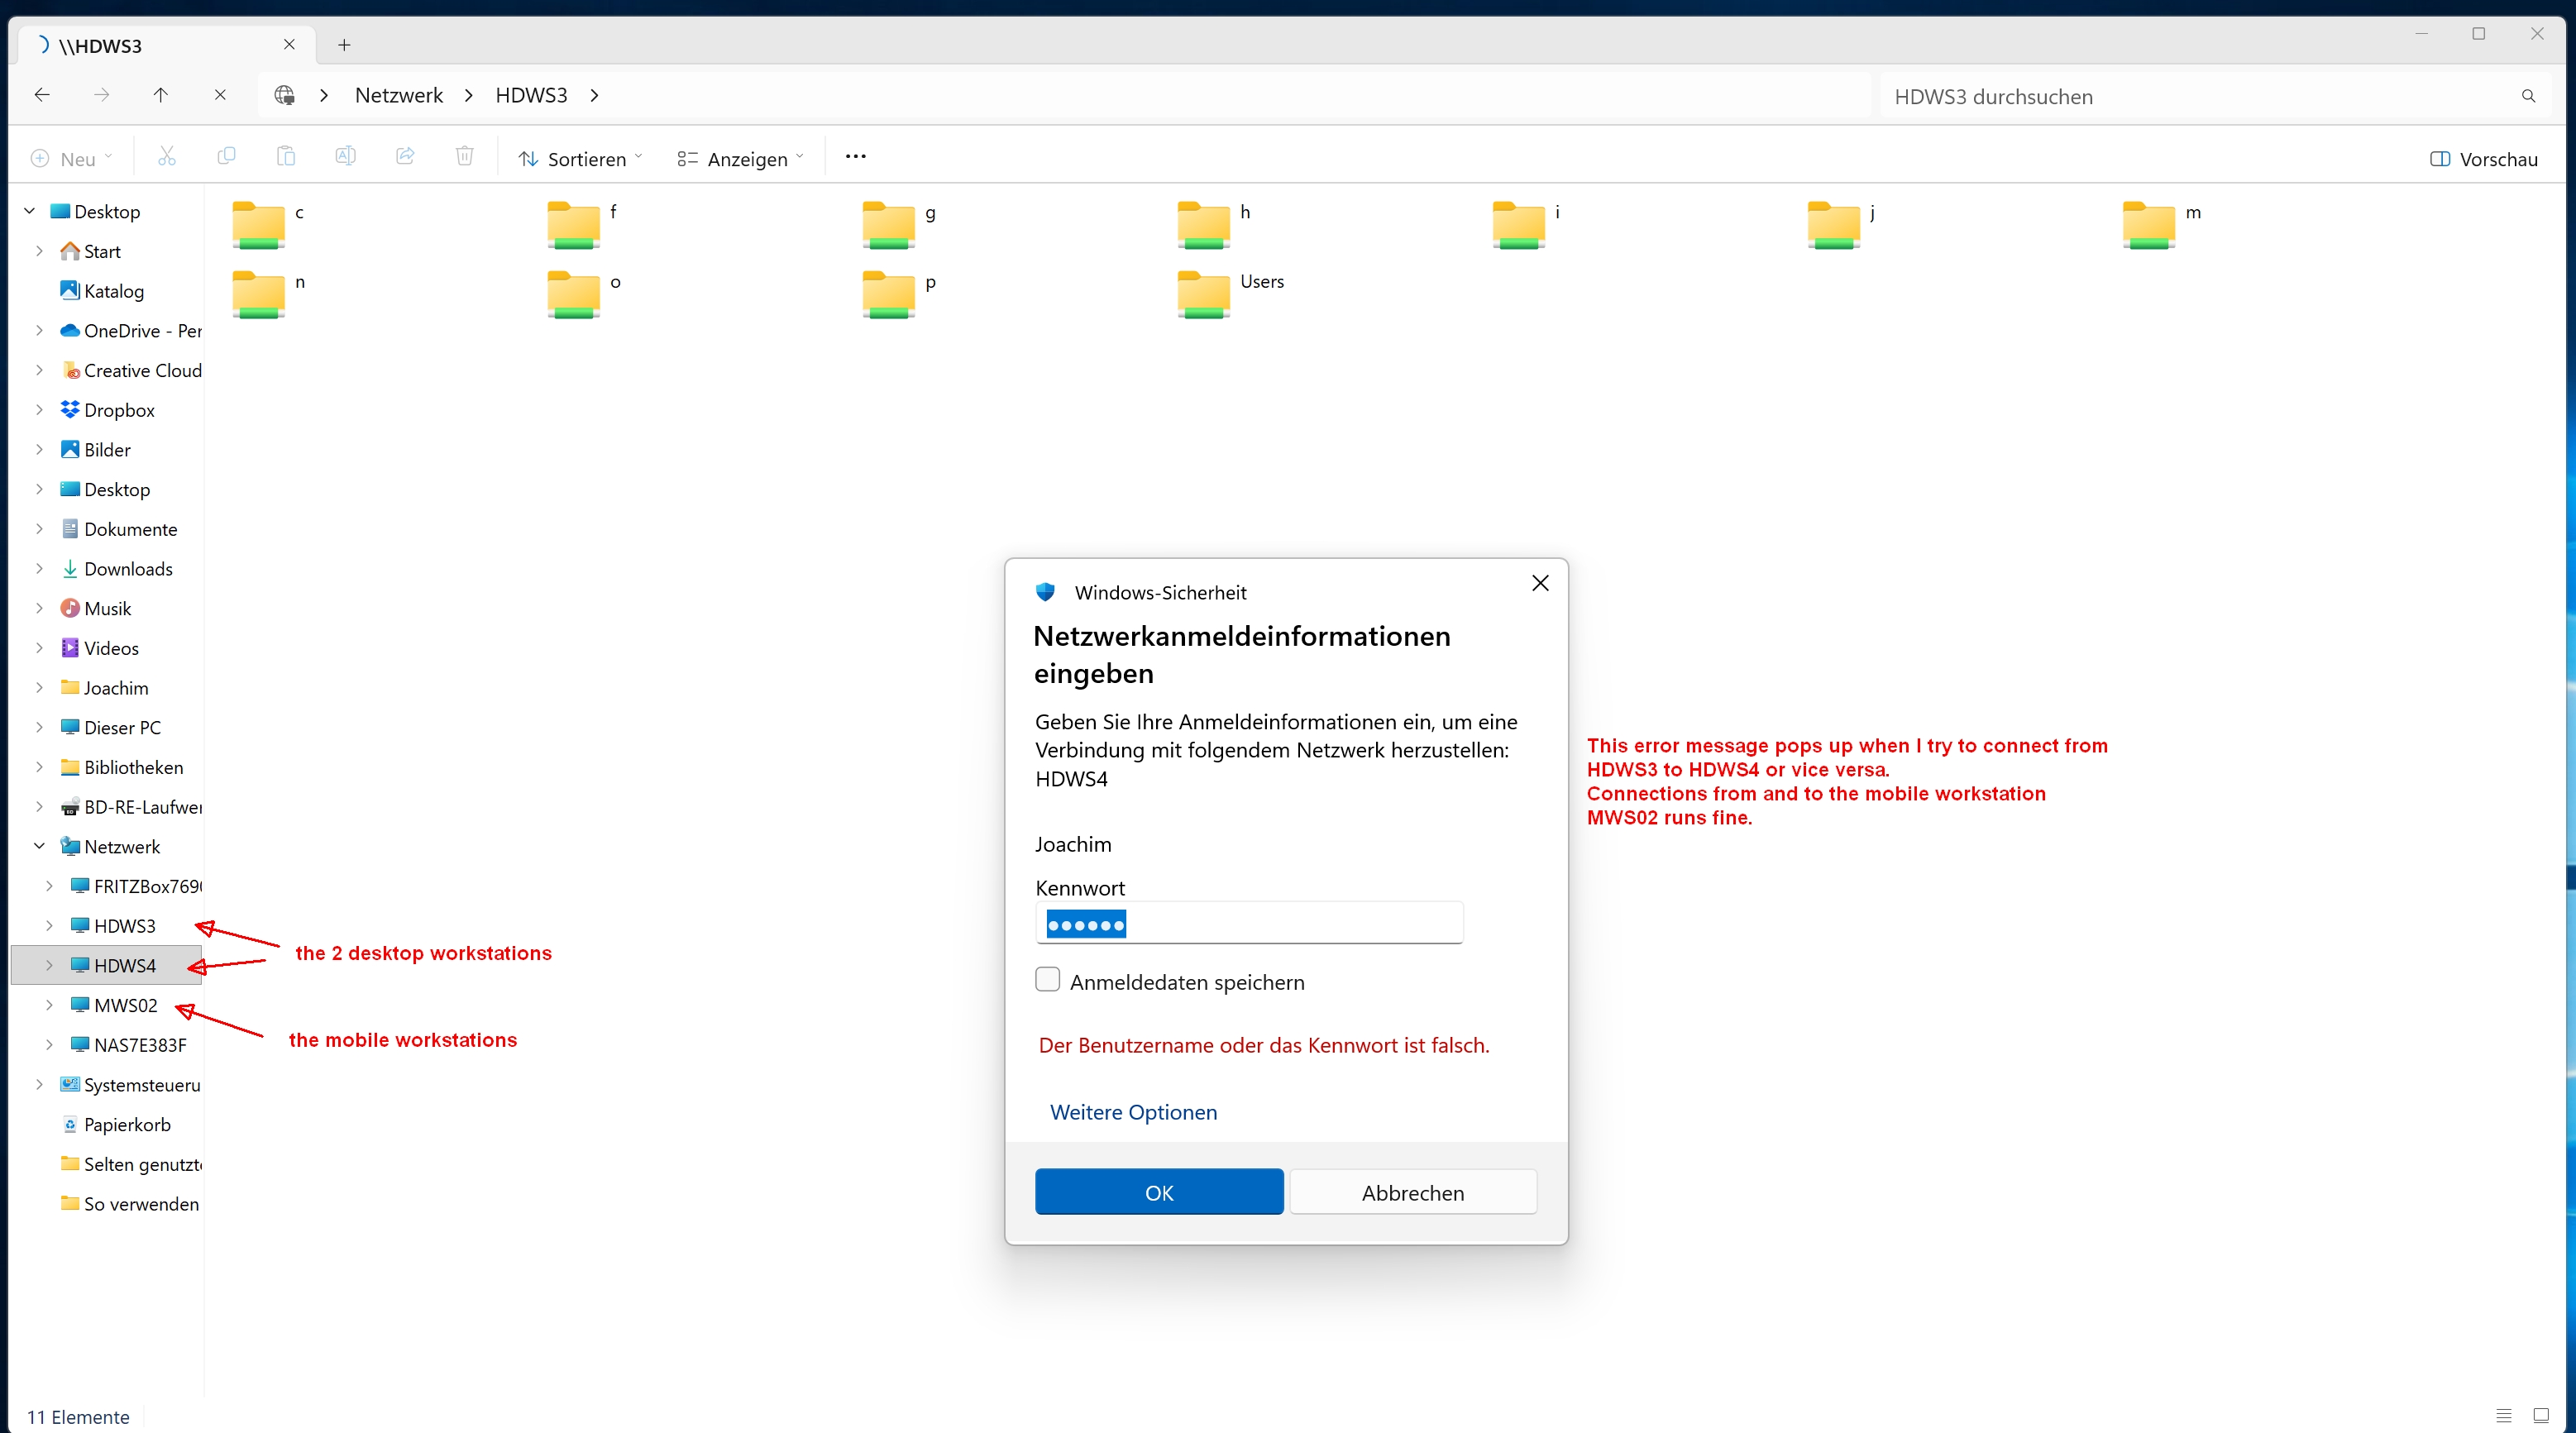Click the Cut icon in the toolbar

click(166, 157)
